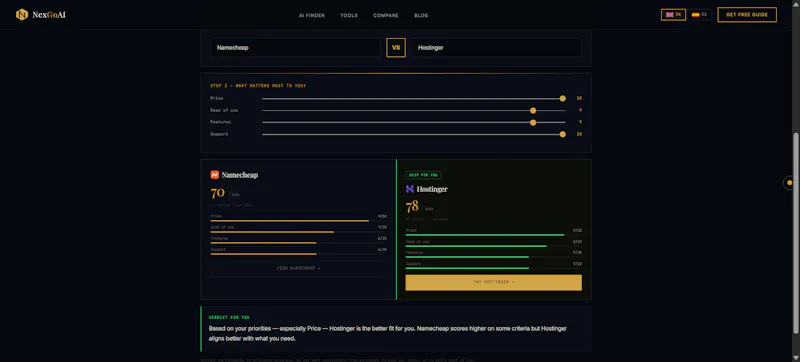Open the AI Finder menu item
Image resolution: width=800 pixels, height=362 pixels.
(x=312, y=15)
